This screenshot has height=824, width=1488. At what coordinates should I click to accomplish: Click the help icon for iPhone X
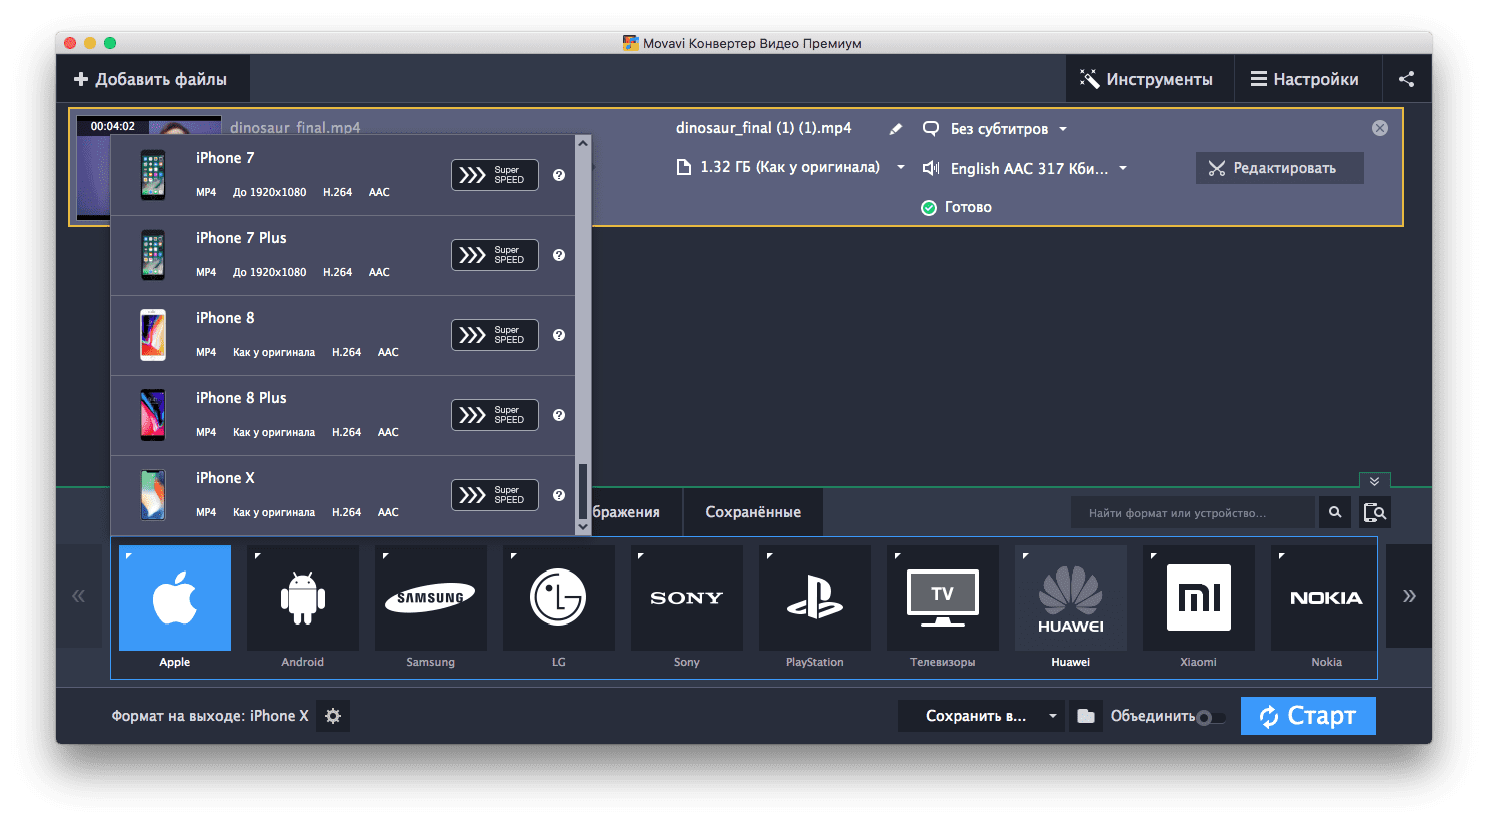(x=559, y=495)
